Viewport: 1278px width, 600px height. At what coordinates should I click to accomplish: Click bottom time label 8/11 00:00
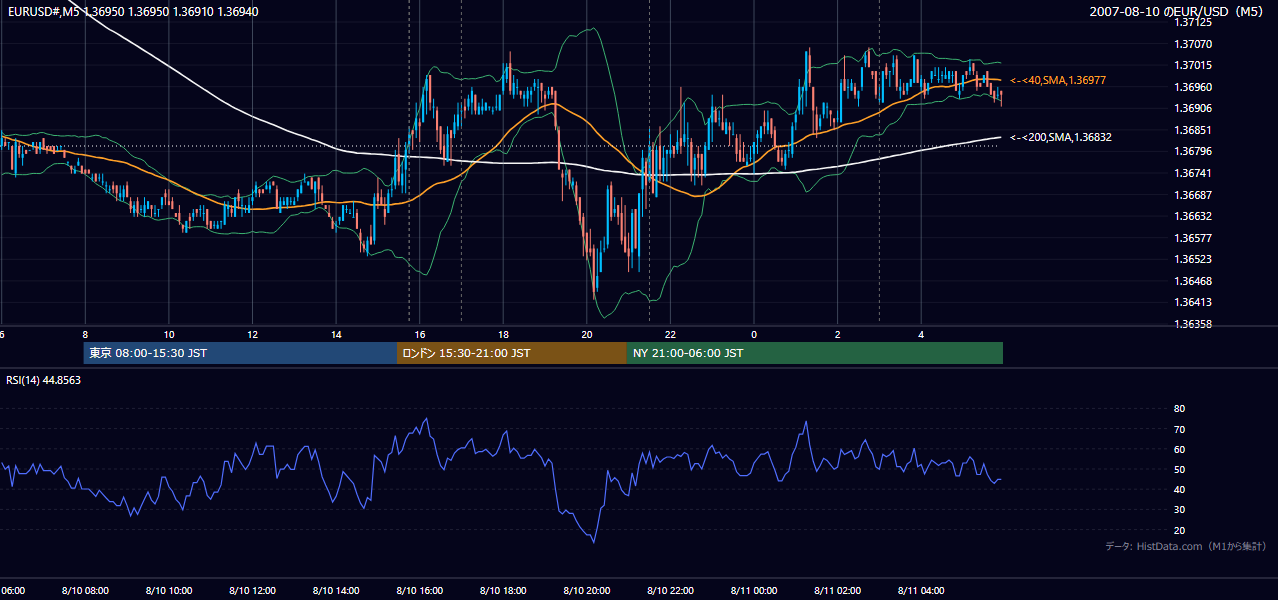(x=754, y=591)
